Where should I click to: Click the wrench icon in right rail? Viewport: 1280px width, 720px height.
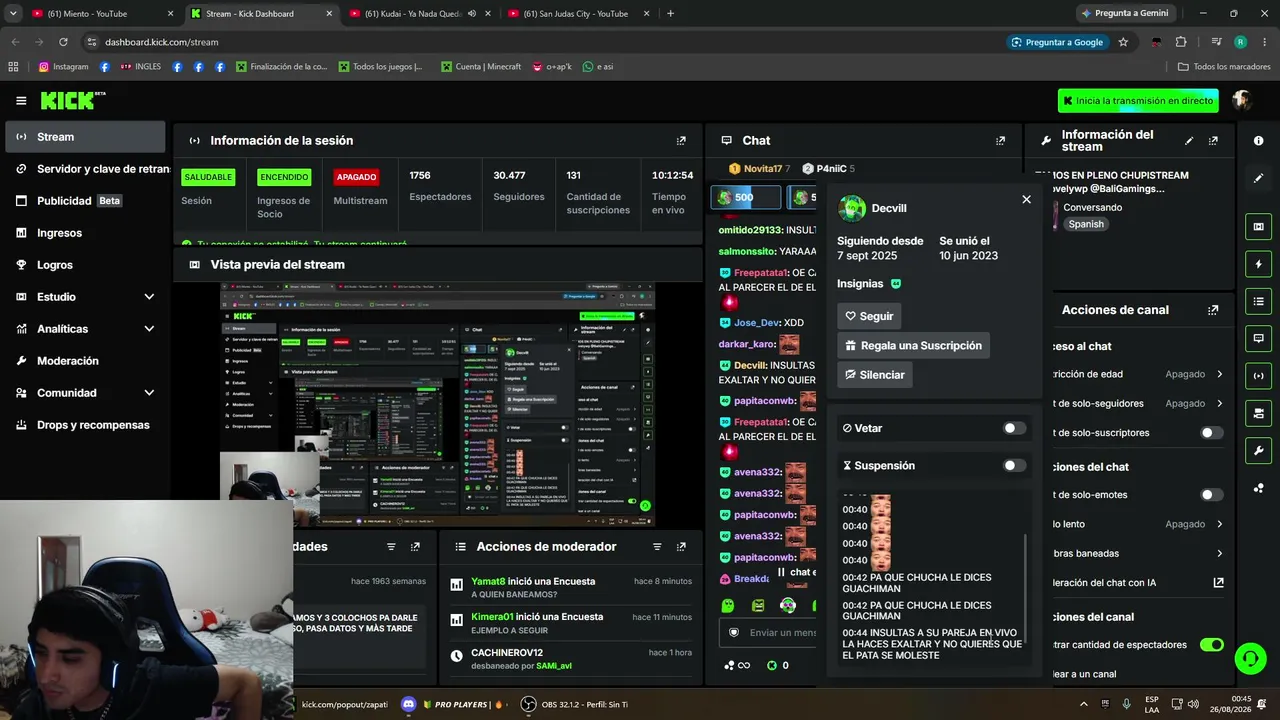point(1258,450)
